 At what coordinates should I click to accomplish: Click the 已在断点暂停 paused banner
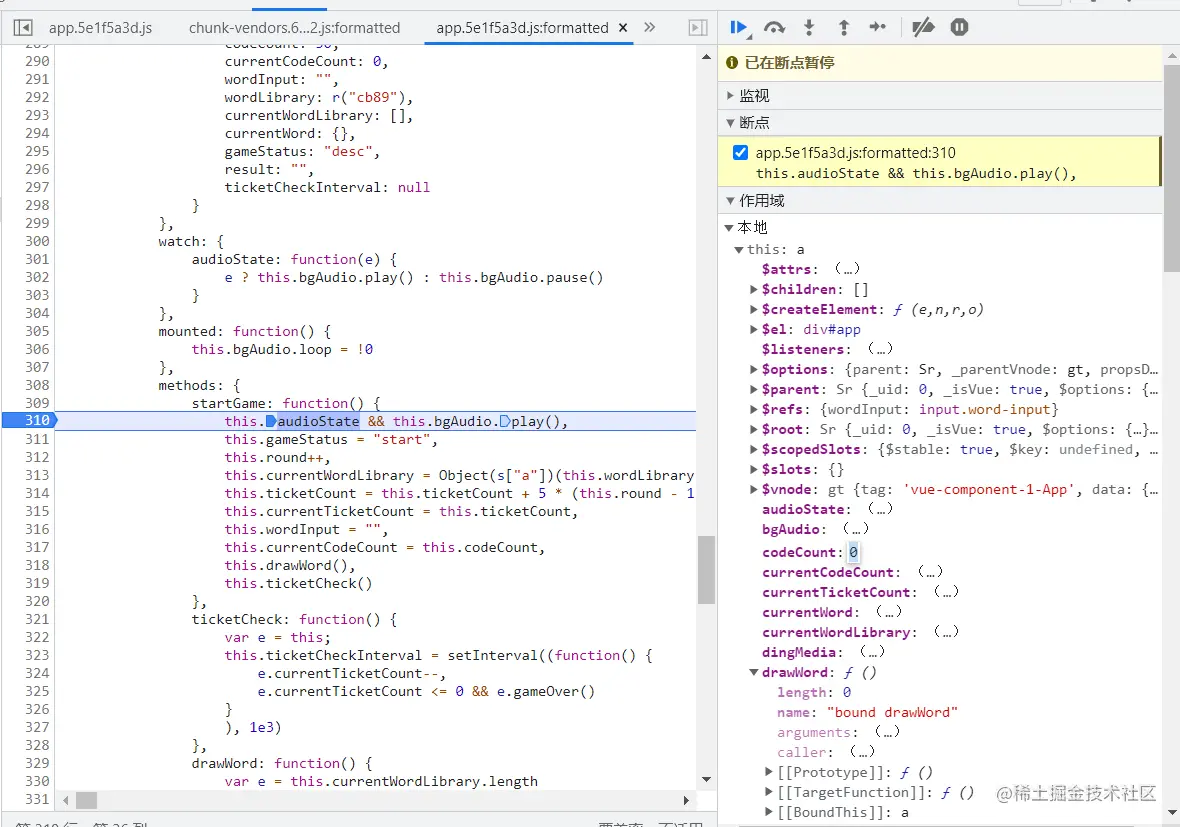coord(941,63)
